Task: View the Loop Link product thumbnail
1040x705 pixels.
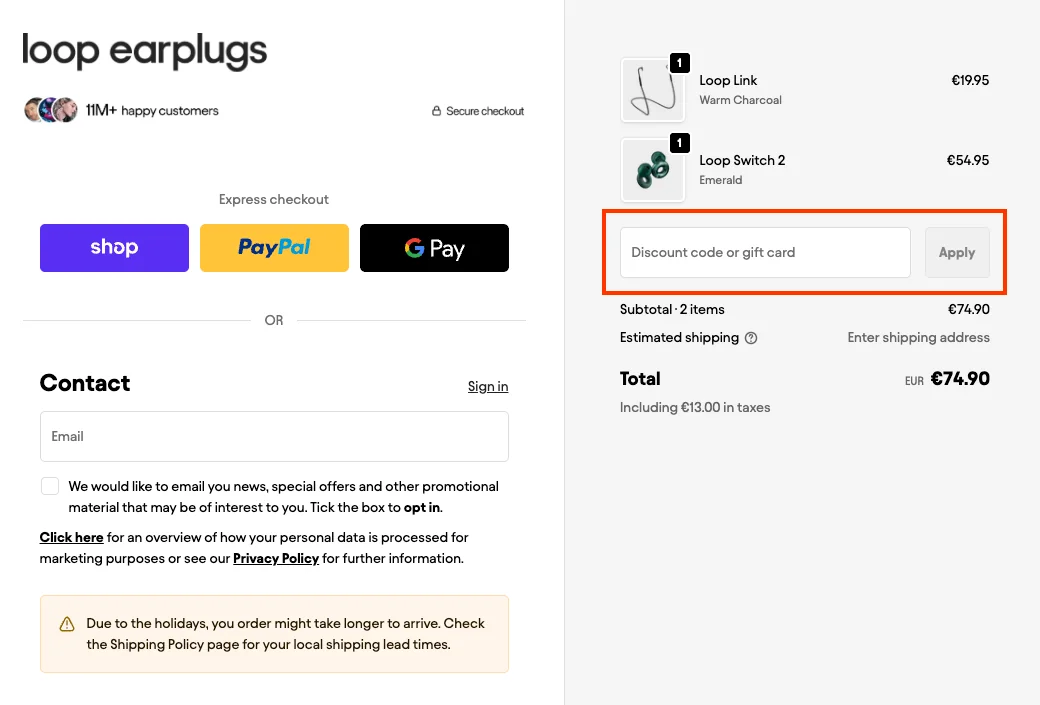Action: pyautogui.click(x=653, y=89)
